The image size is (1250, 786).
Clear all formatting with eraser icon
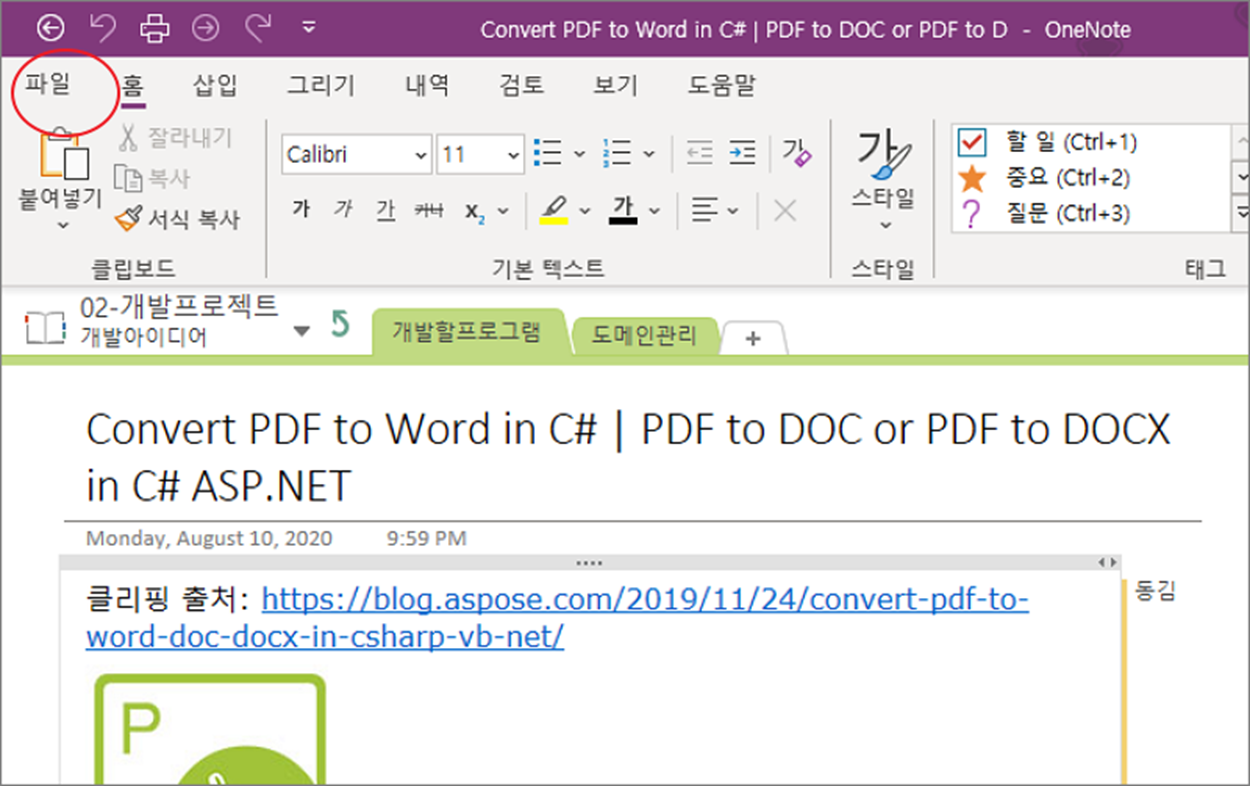click(797, 153)
